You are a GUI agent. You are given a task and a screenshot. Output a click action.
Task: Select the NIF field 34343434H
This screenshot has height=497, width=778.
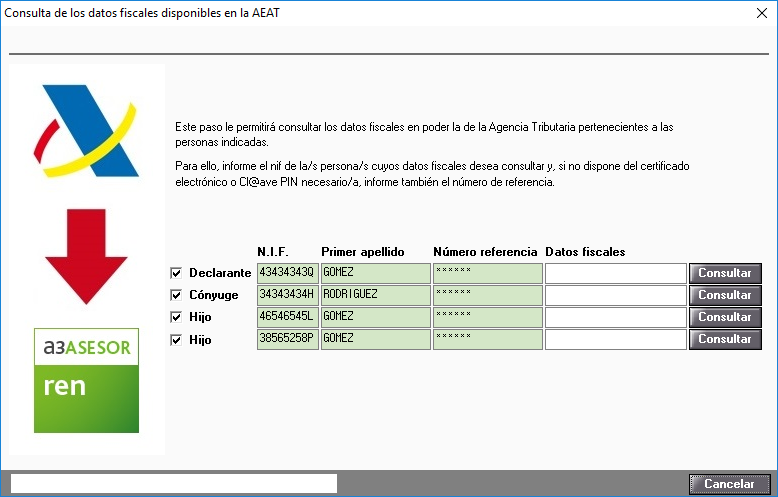[x=288, y=295]
